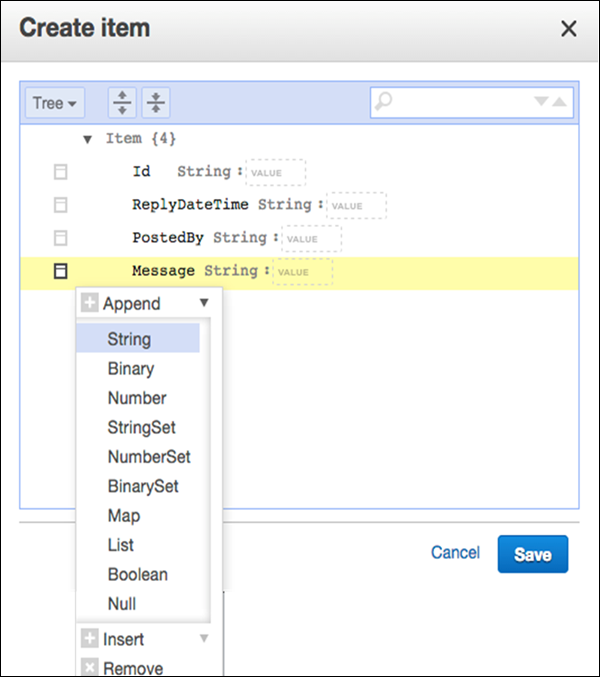This screenshot has width=600, height=677.
Task: Choose Boolean type from Append menu
Action: (x=137, y=574)
